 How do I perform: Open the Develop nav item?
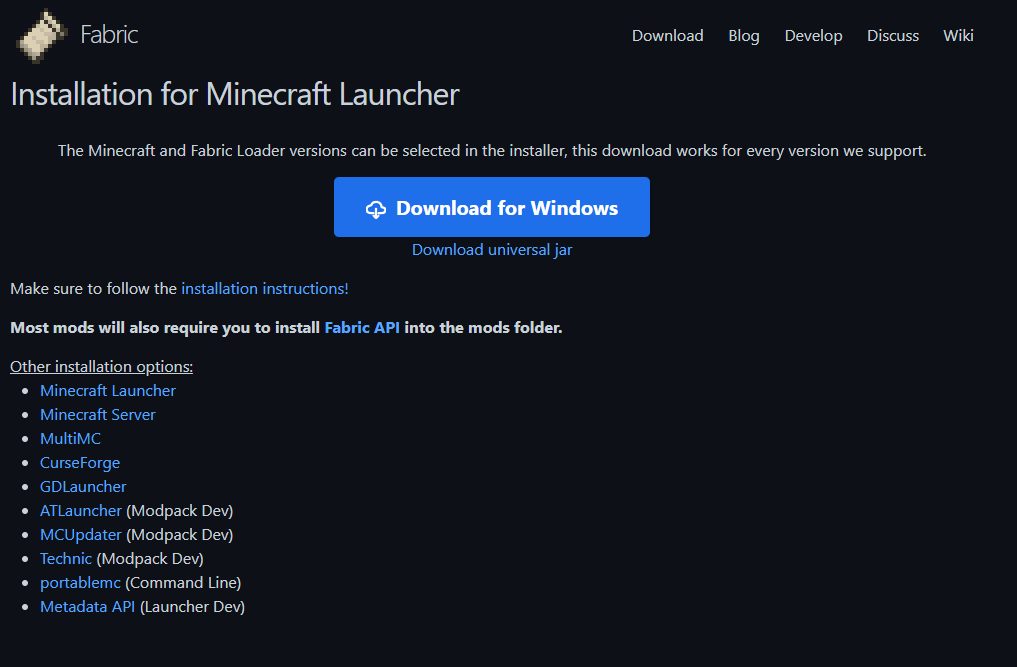pos(813,36)
